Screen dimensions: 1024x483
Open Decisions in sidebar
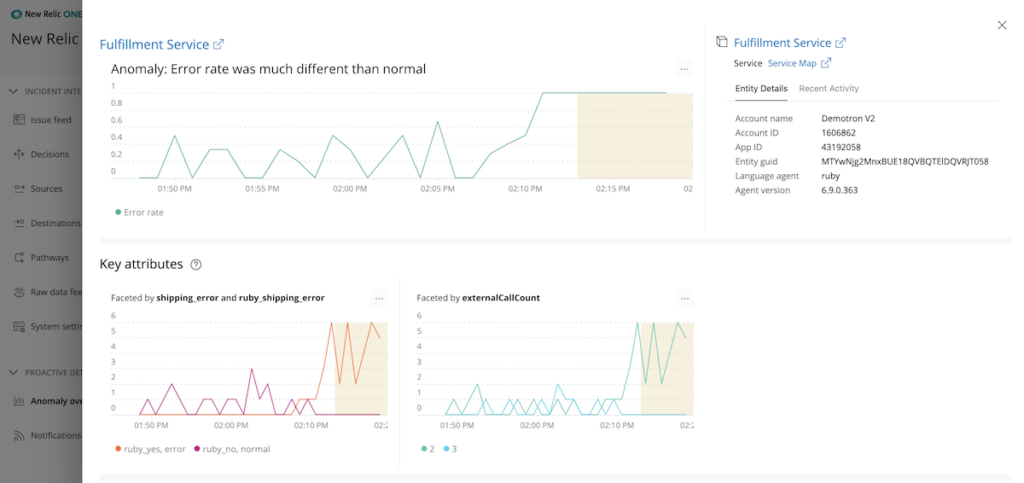point(50,155)
